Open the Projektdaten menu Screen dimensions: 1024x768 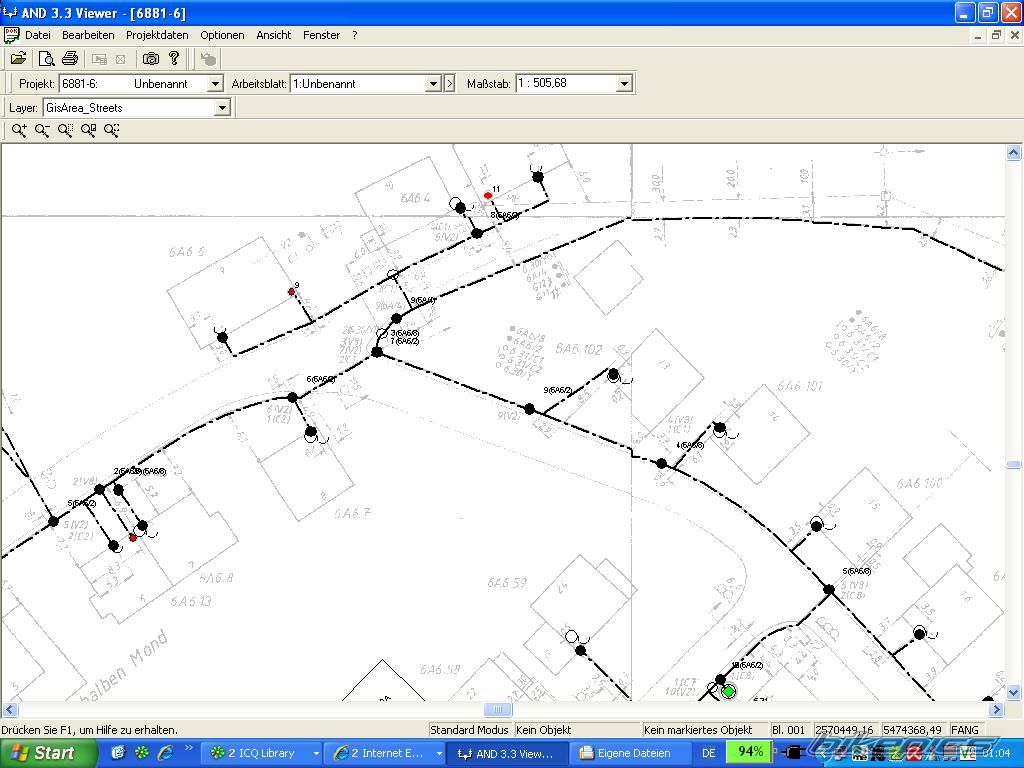157,35
